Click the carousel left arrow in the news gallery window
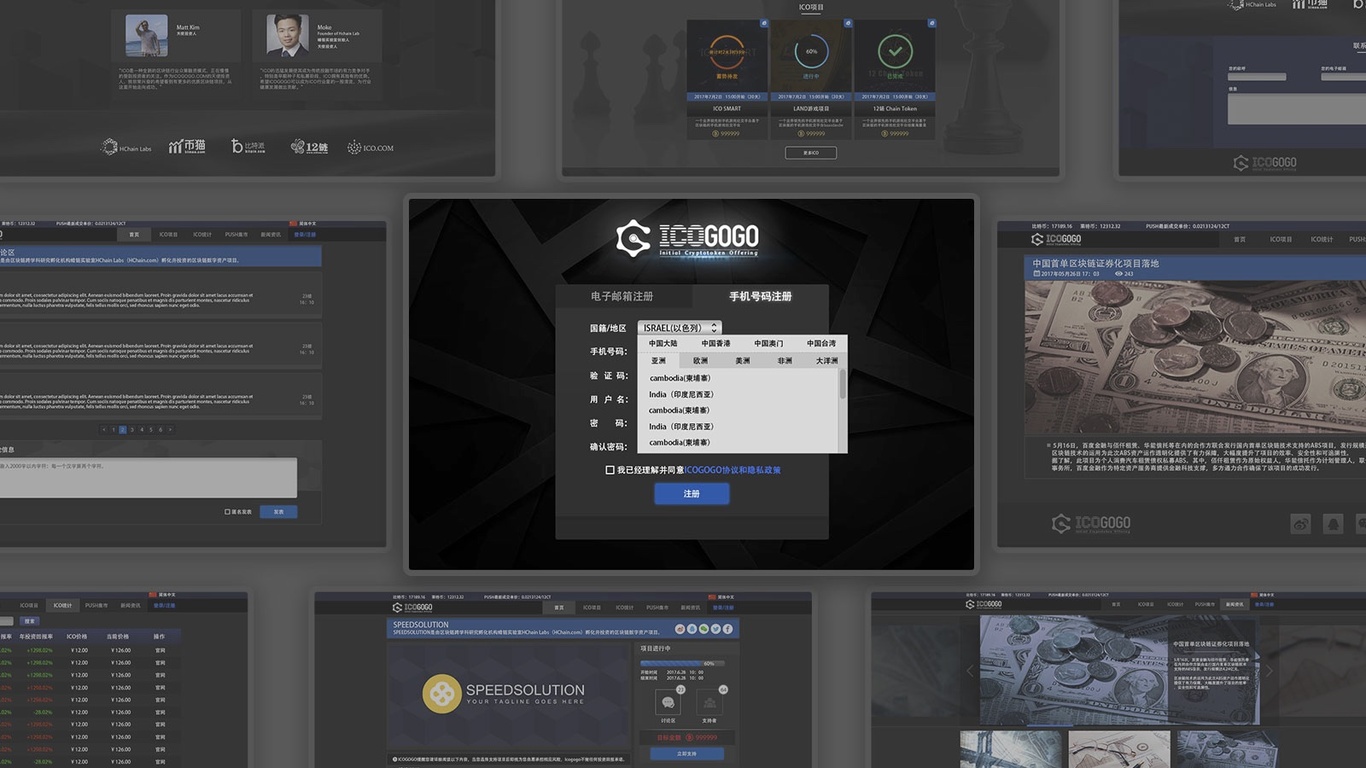The width and height of the screenshot is (1366, 768). 968,671
